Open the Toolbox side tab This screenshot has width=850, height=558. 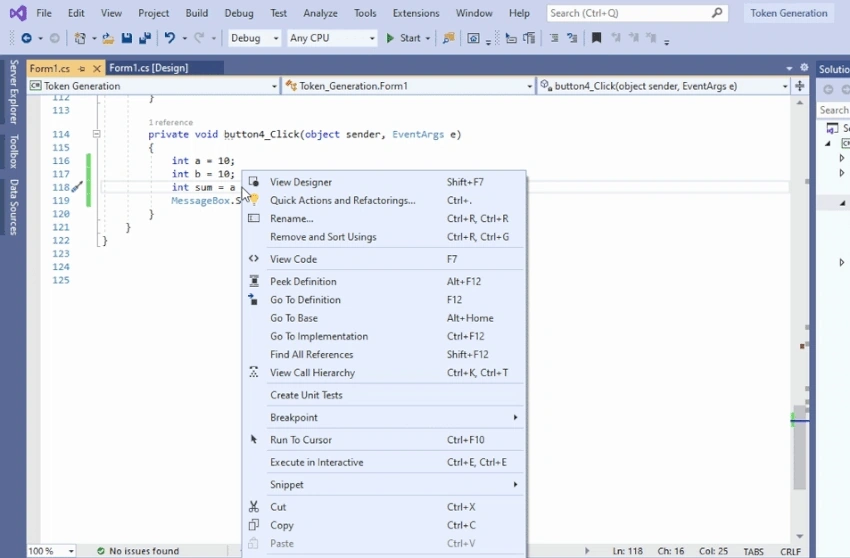(14, 152)
